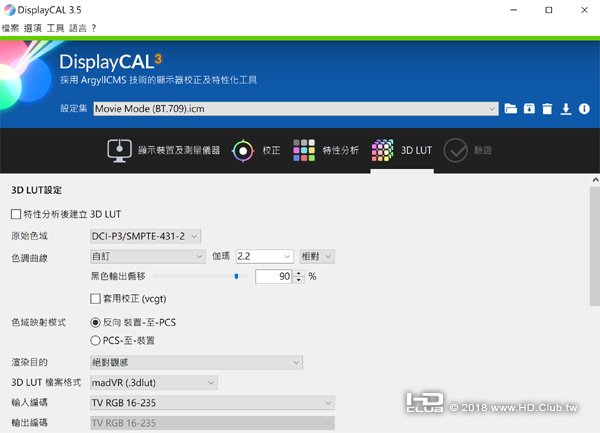The width and height of the screenshot is (600, 433).
Task: Switch to the 3D LUT tab
Action: coord(402,151)
